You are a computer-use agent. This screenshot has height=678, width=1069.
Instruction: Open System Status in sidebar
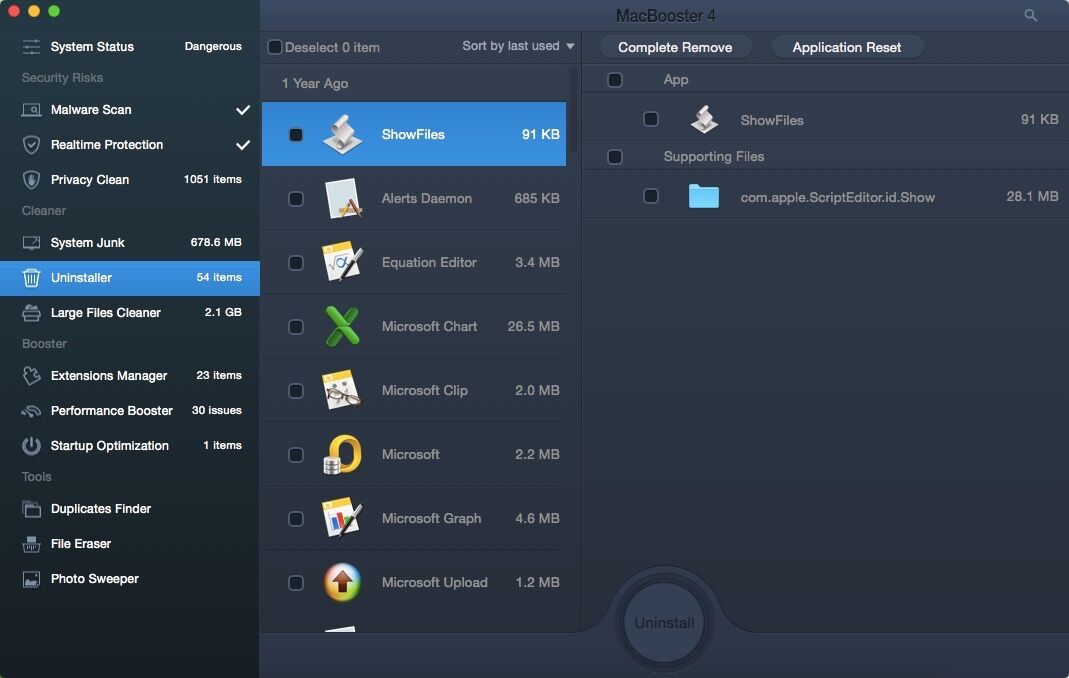click(130, 47)
